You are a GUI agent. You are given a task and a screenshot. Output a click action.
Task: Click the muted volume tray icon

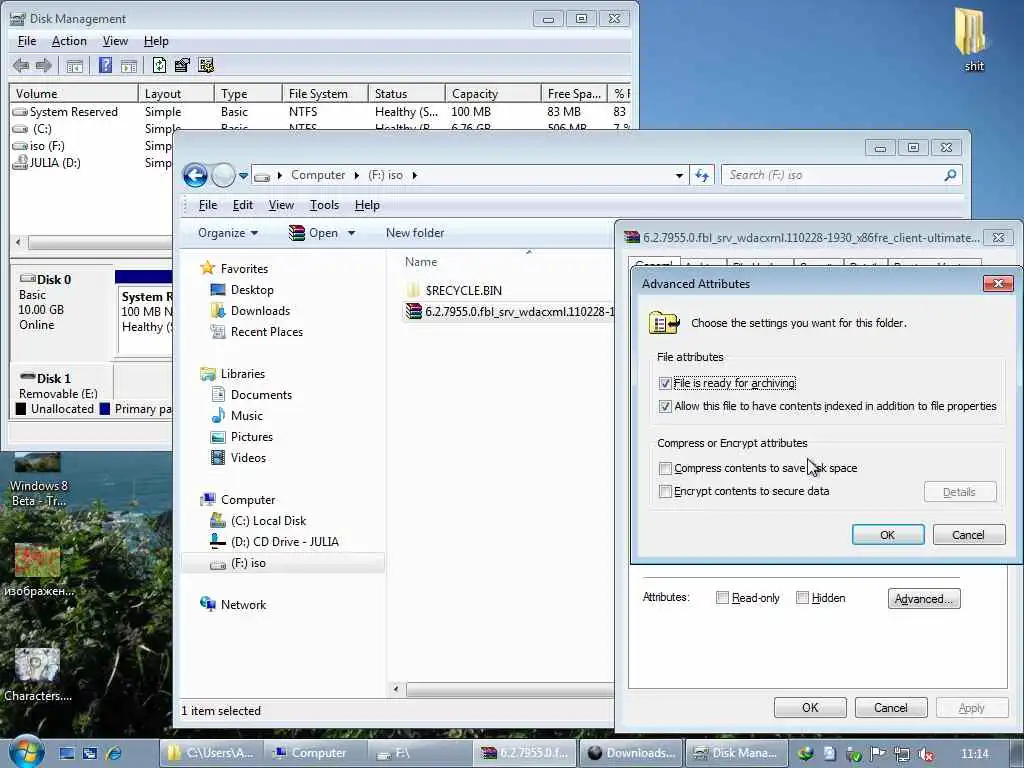[x=925, y=754]
